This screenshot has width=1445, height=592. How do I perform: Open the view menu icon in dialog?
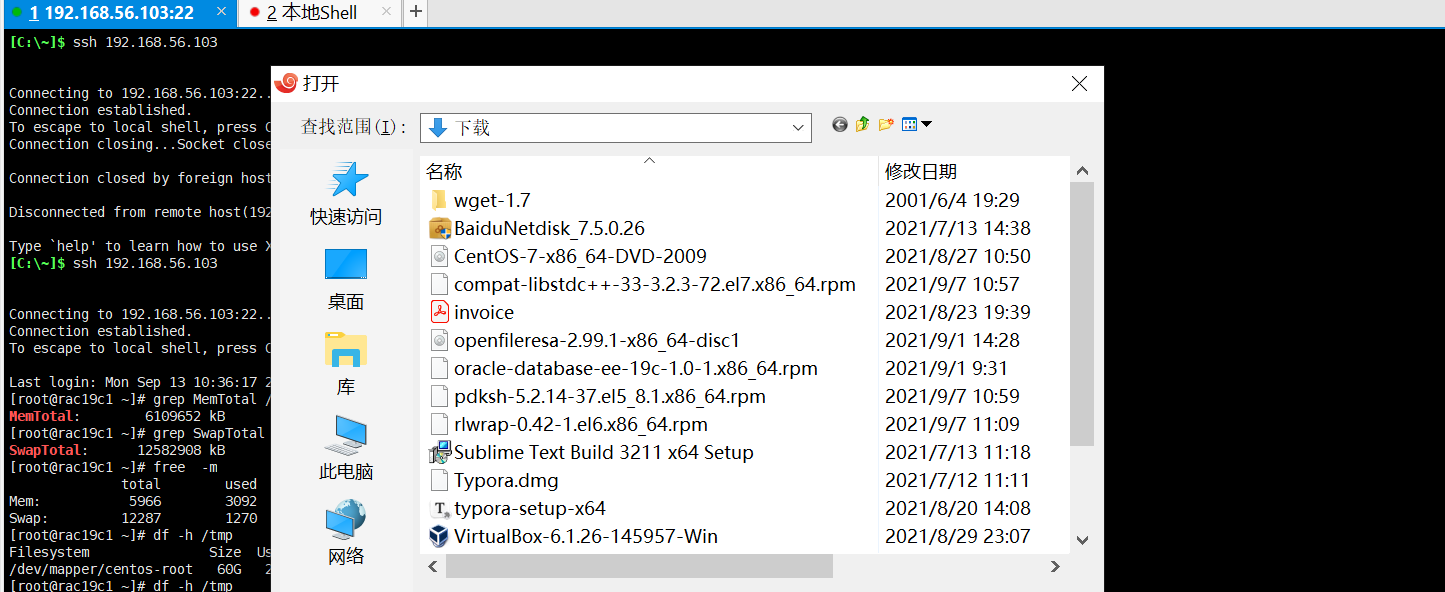(x=916, y=125)
